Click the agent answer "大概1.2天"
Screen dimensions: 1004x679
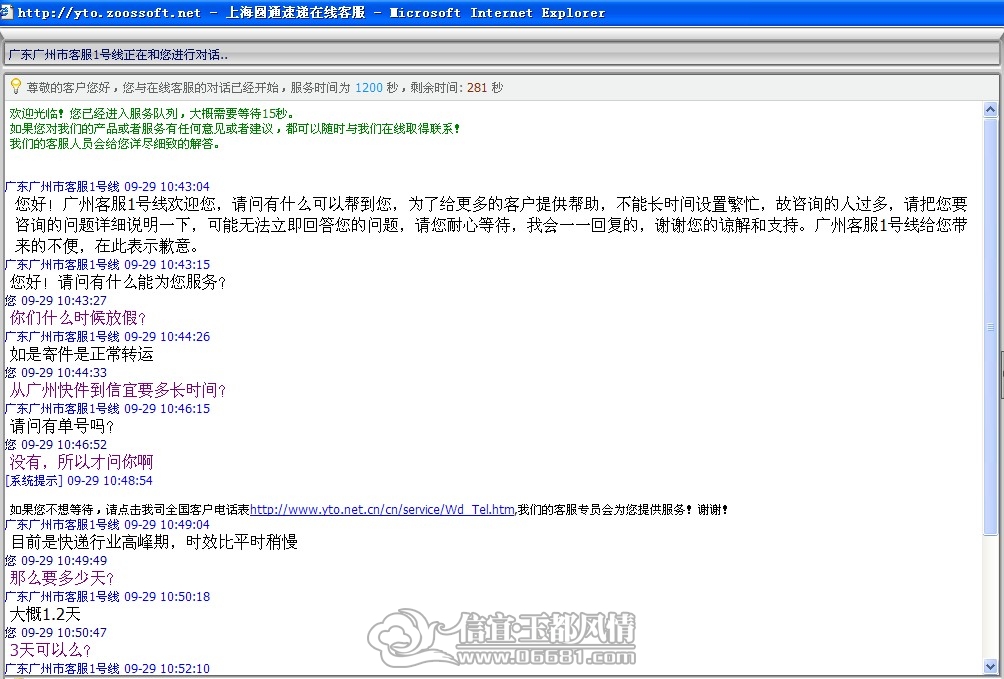pos(45,614)
